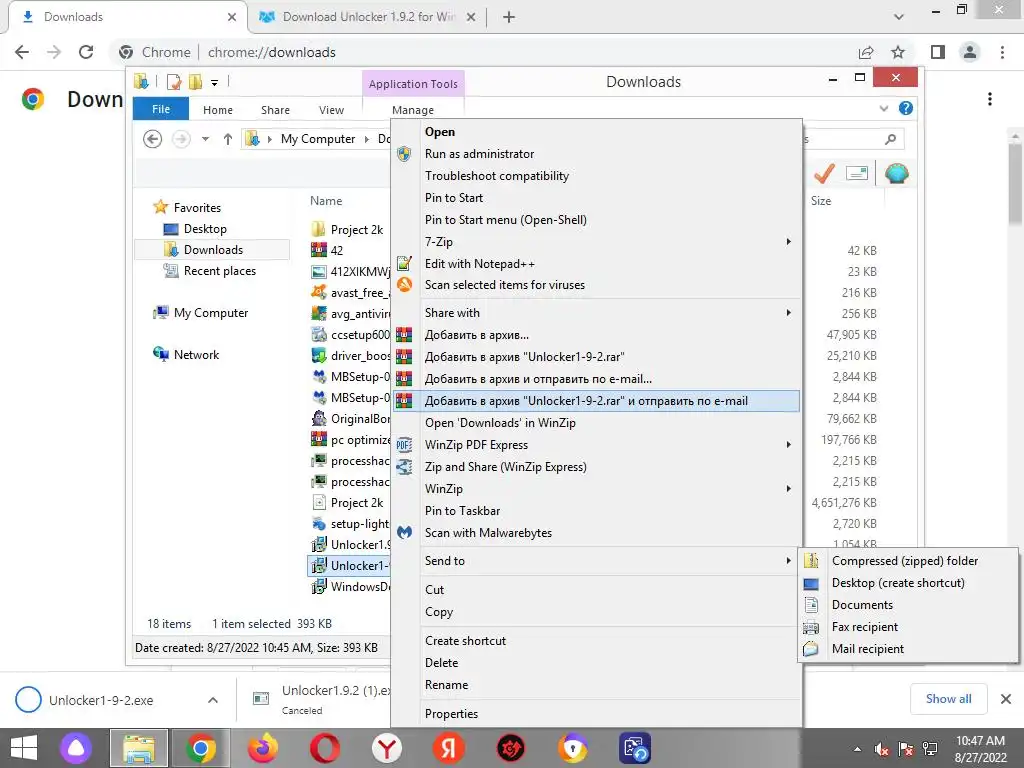This screenshot has height=768, width=1024.
Task: Click the muted volume tray icon
Action: (882, 749)
